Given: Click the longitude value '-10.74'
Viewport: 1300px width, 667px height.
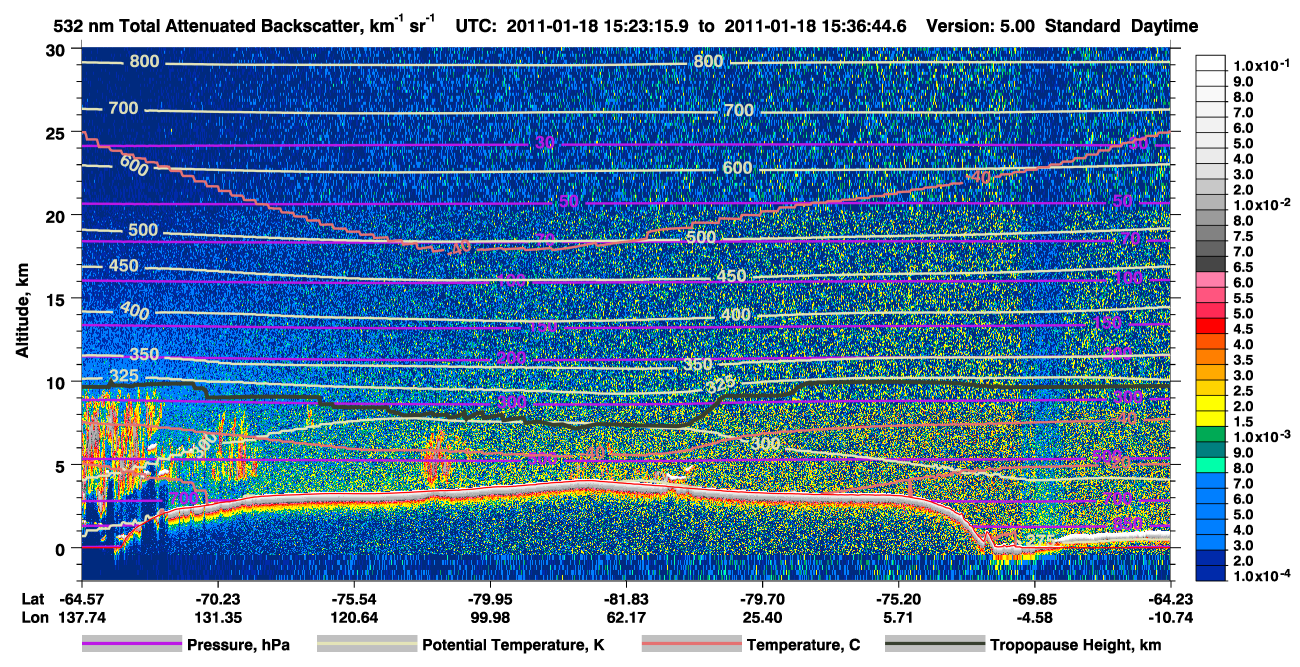Looking at the screenshot, I should [1170, 616].
